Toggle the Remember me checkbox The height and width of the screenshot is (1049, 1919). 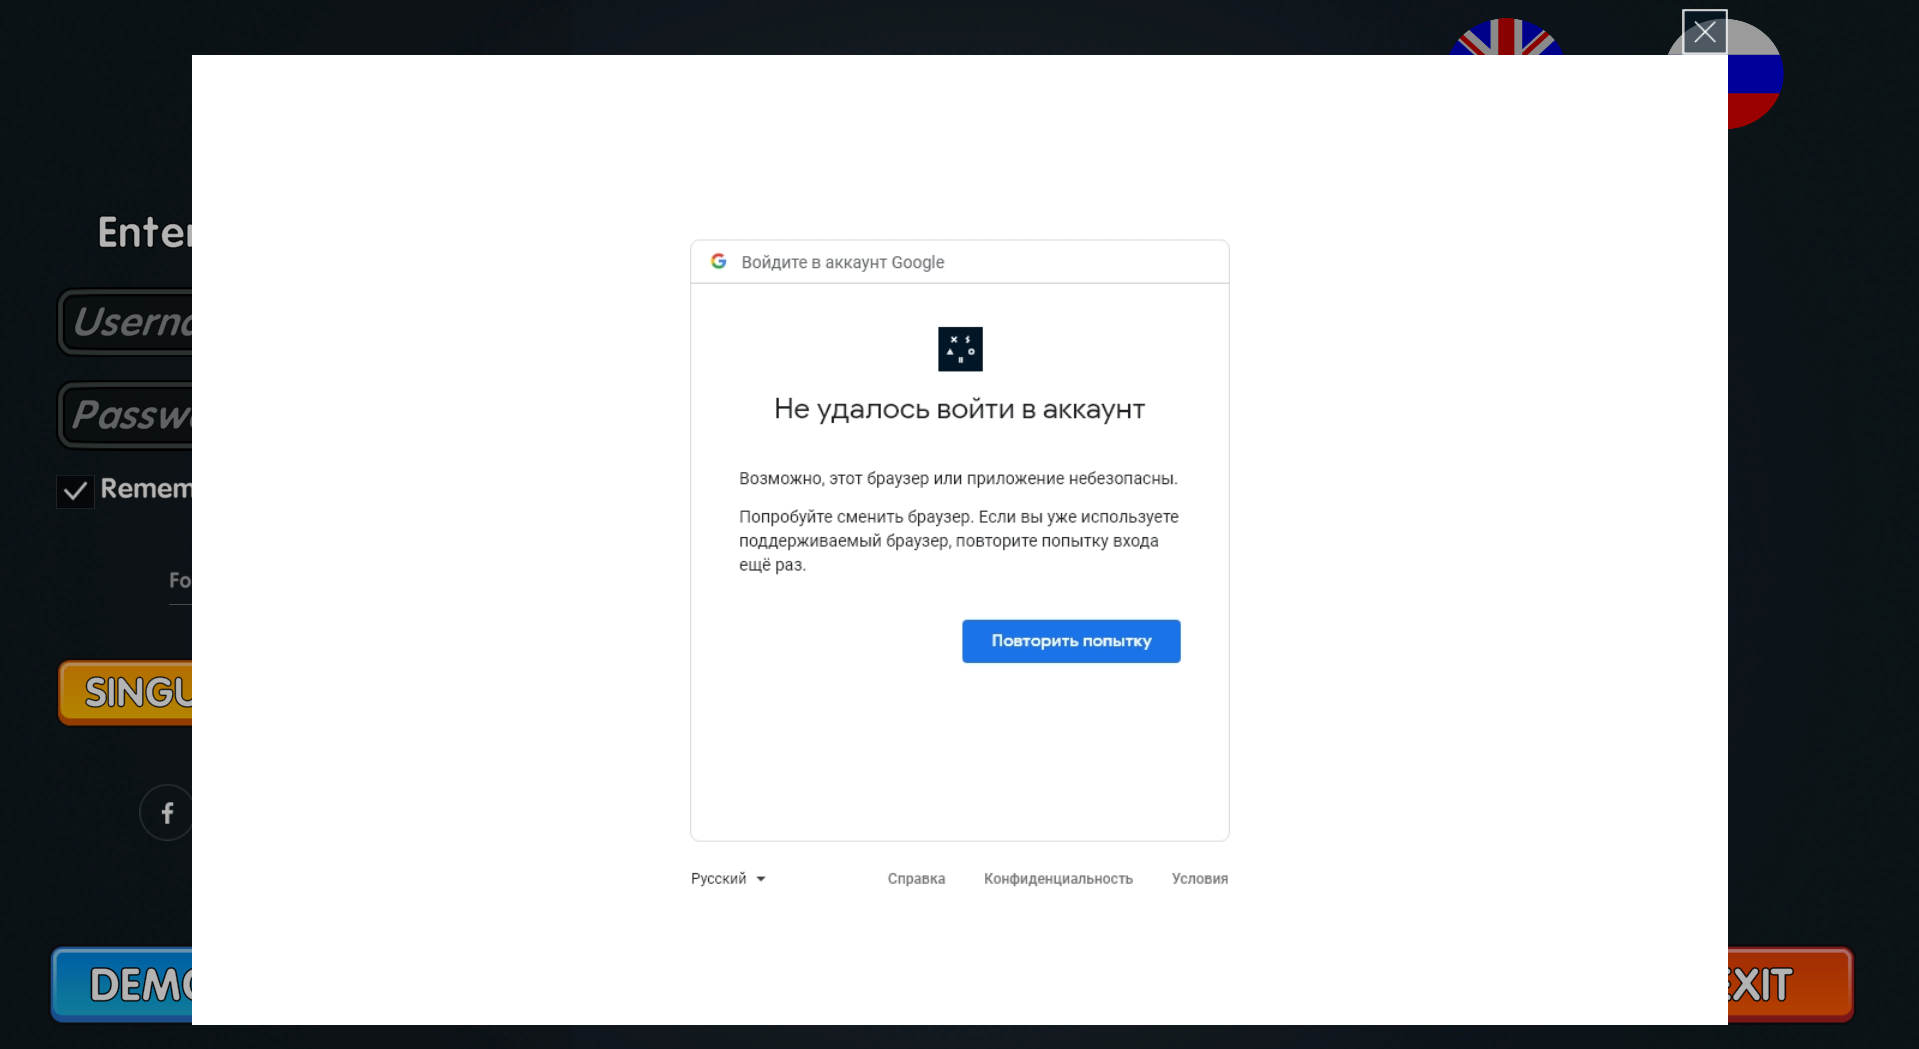tap(75, 491)
